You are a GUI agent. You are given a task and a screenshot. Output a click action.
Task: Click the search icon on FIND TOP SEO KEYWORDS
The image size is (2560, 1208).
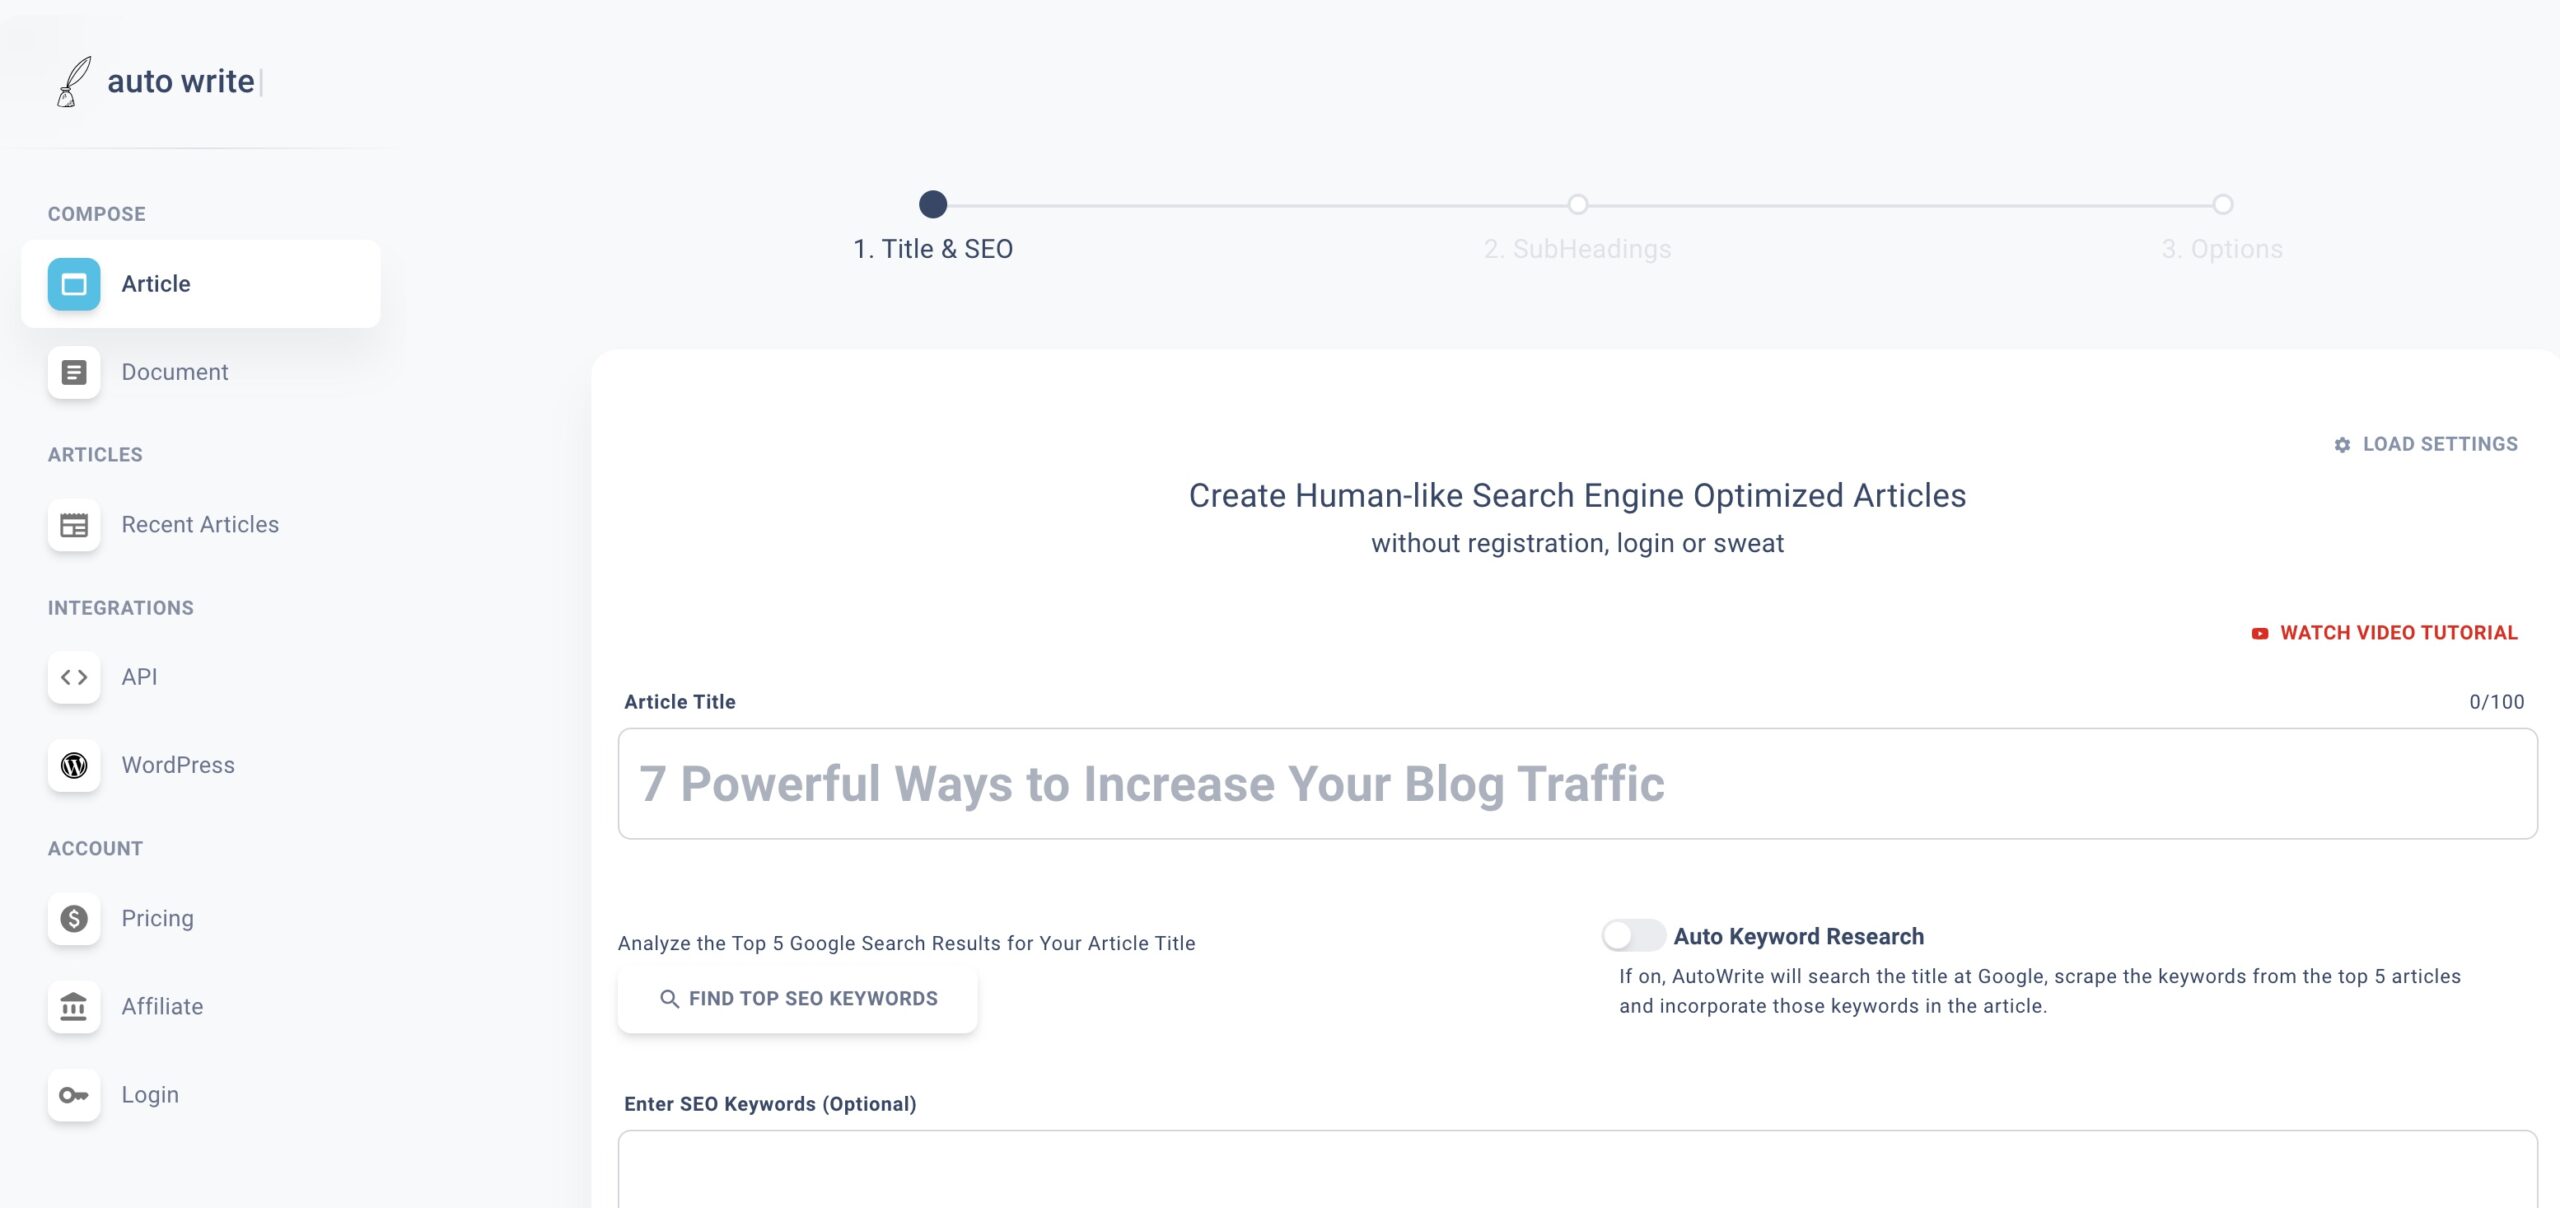click(x=666, y=999)
